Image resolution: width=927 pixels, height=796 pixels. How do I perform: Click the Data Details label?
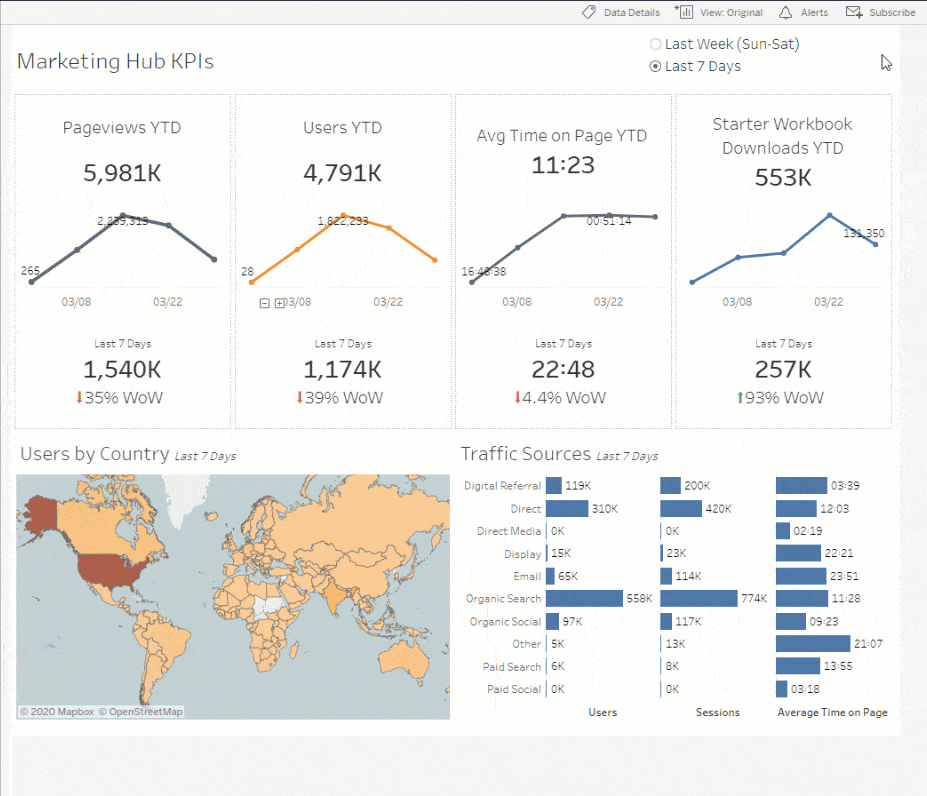[x=631, y=12]
